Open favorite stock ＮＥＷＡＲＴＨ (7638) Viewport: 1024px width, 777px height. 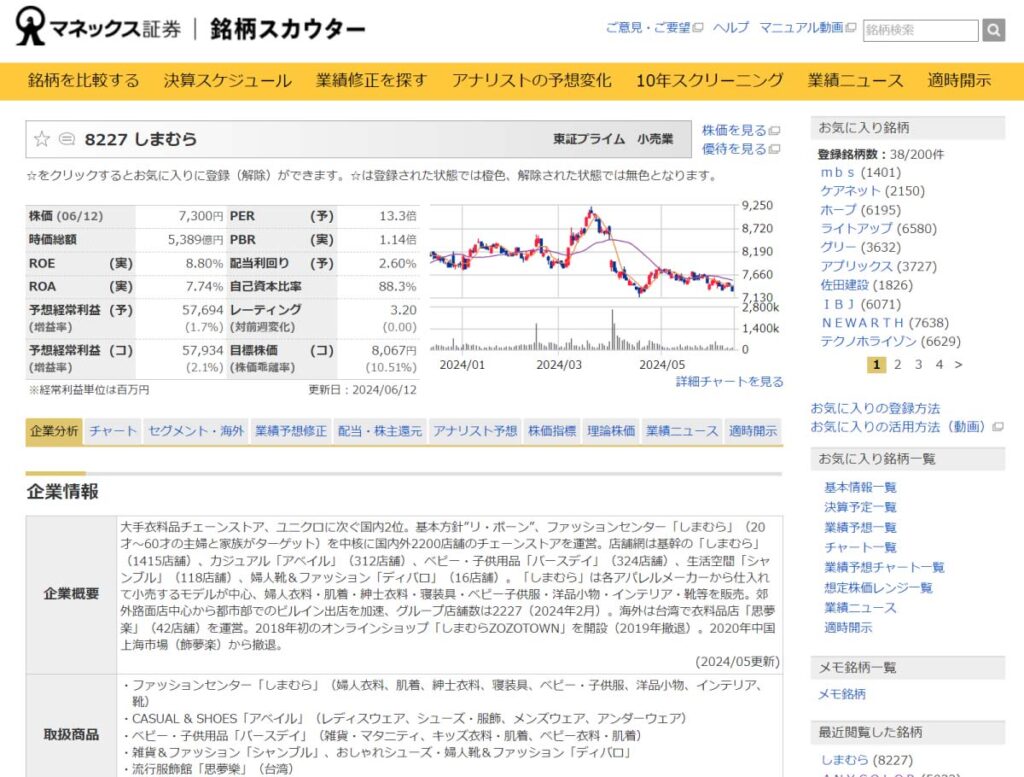coord(885,323)
